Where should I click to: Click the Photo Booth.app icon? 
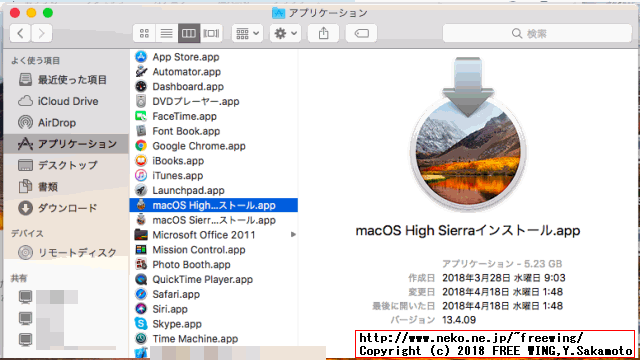point(141,264)
